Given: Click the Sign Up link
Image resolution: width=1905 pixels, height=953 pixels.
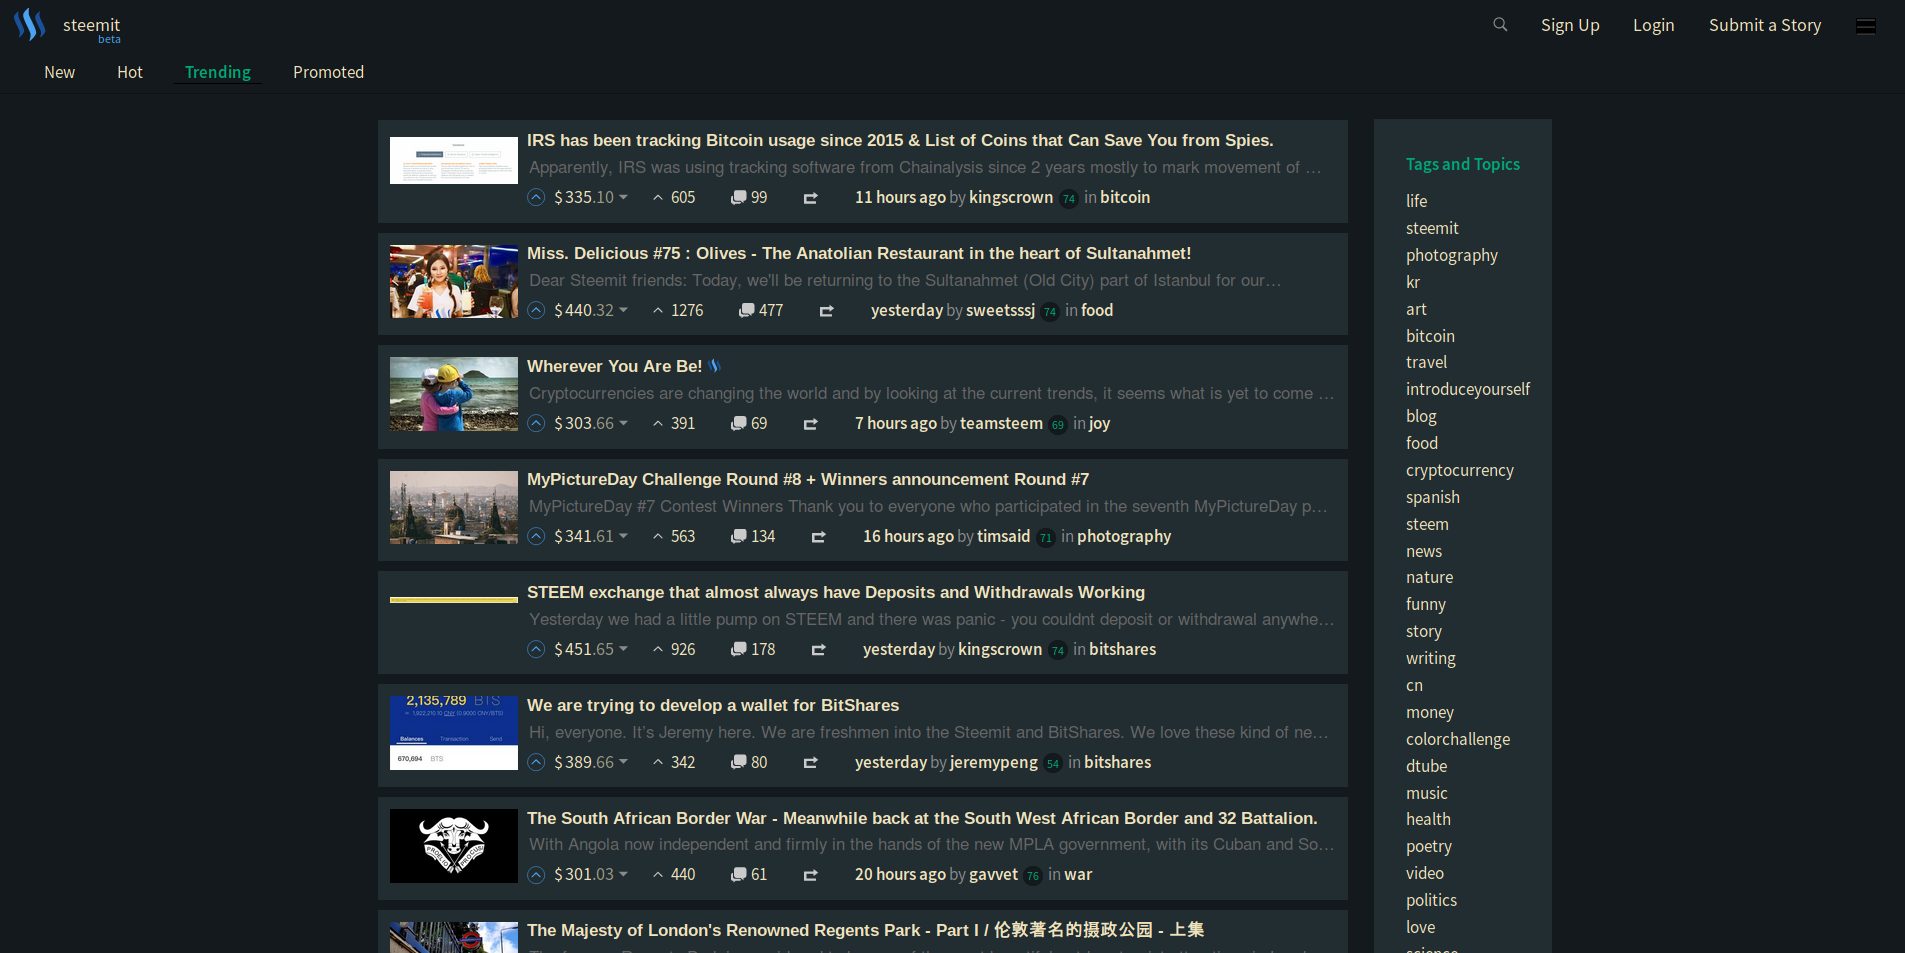Looking at the screenshot, I should 1569,24.
